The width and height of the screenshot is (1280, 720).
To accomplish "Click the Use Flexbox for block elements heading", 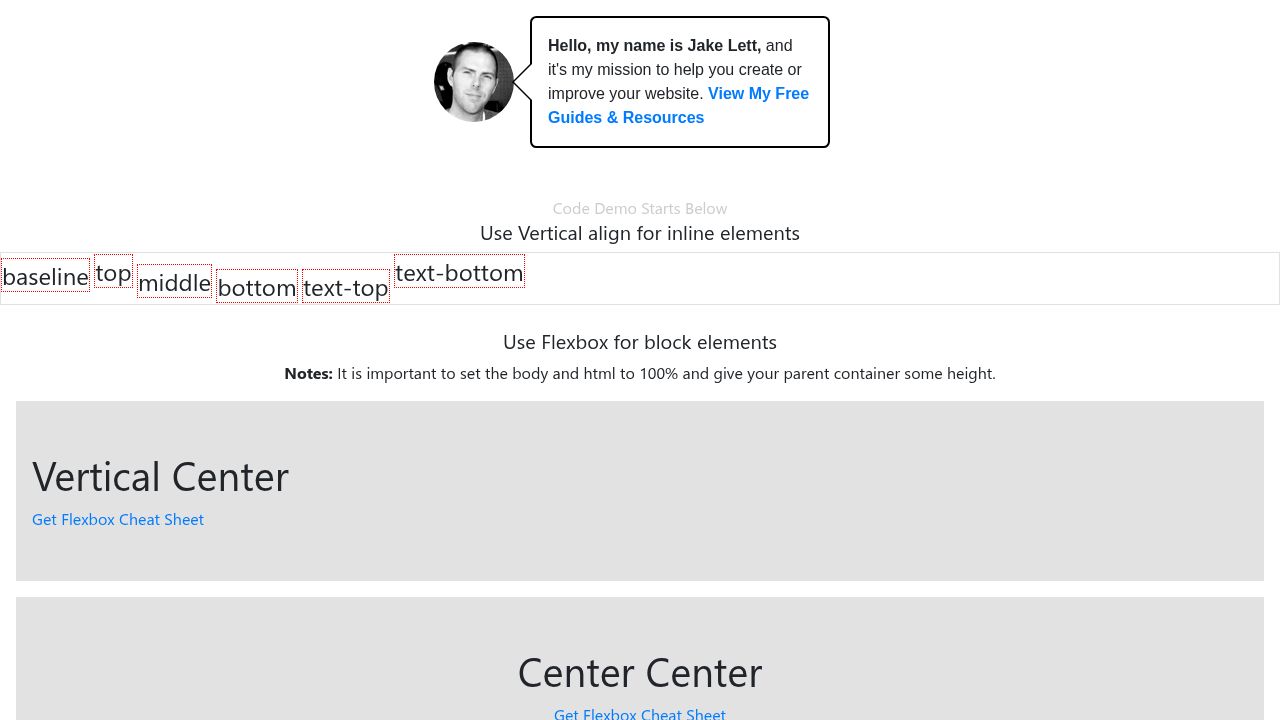I will [639, 341].
